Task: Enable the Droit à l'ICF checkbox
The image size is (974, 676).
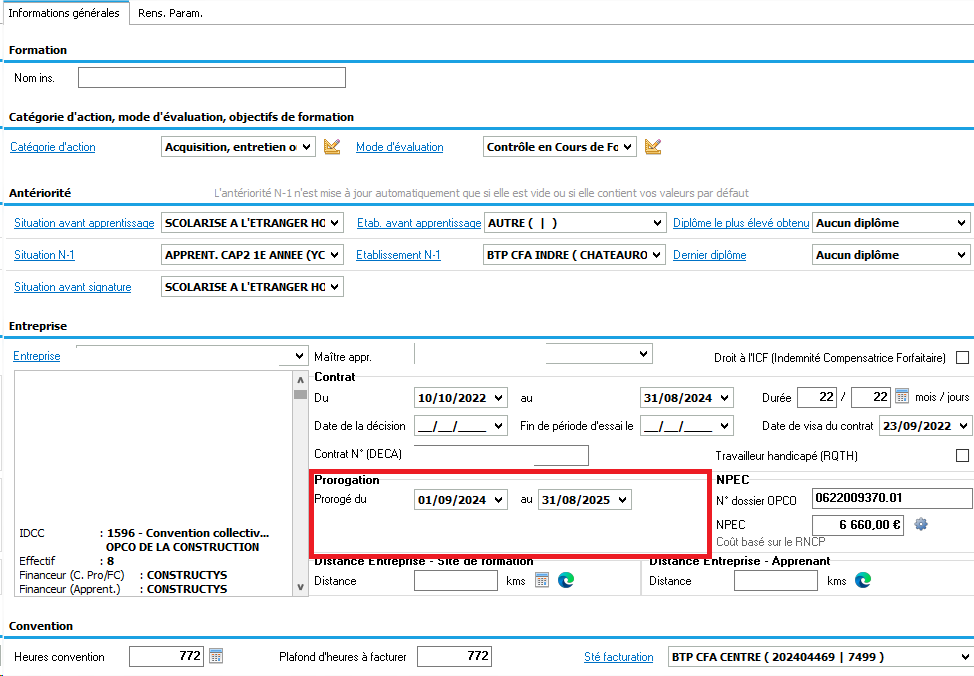Action: point(962,357)
